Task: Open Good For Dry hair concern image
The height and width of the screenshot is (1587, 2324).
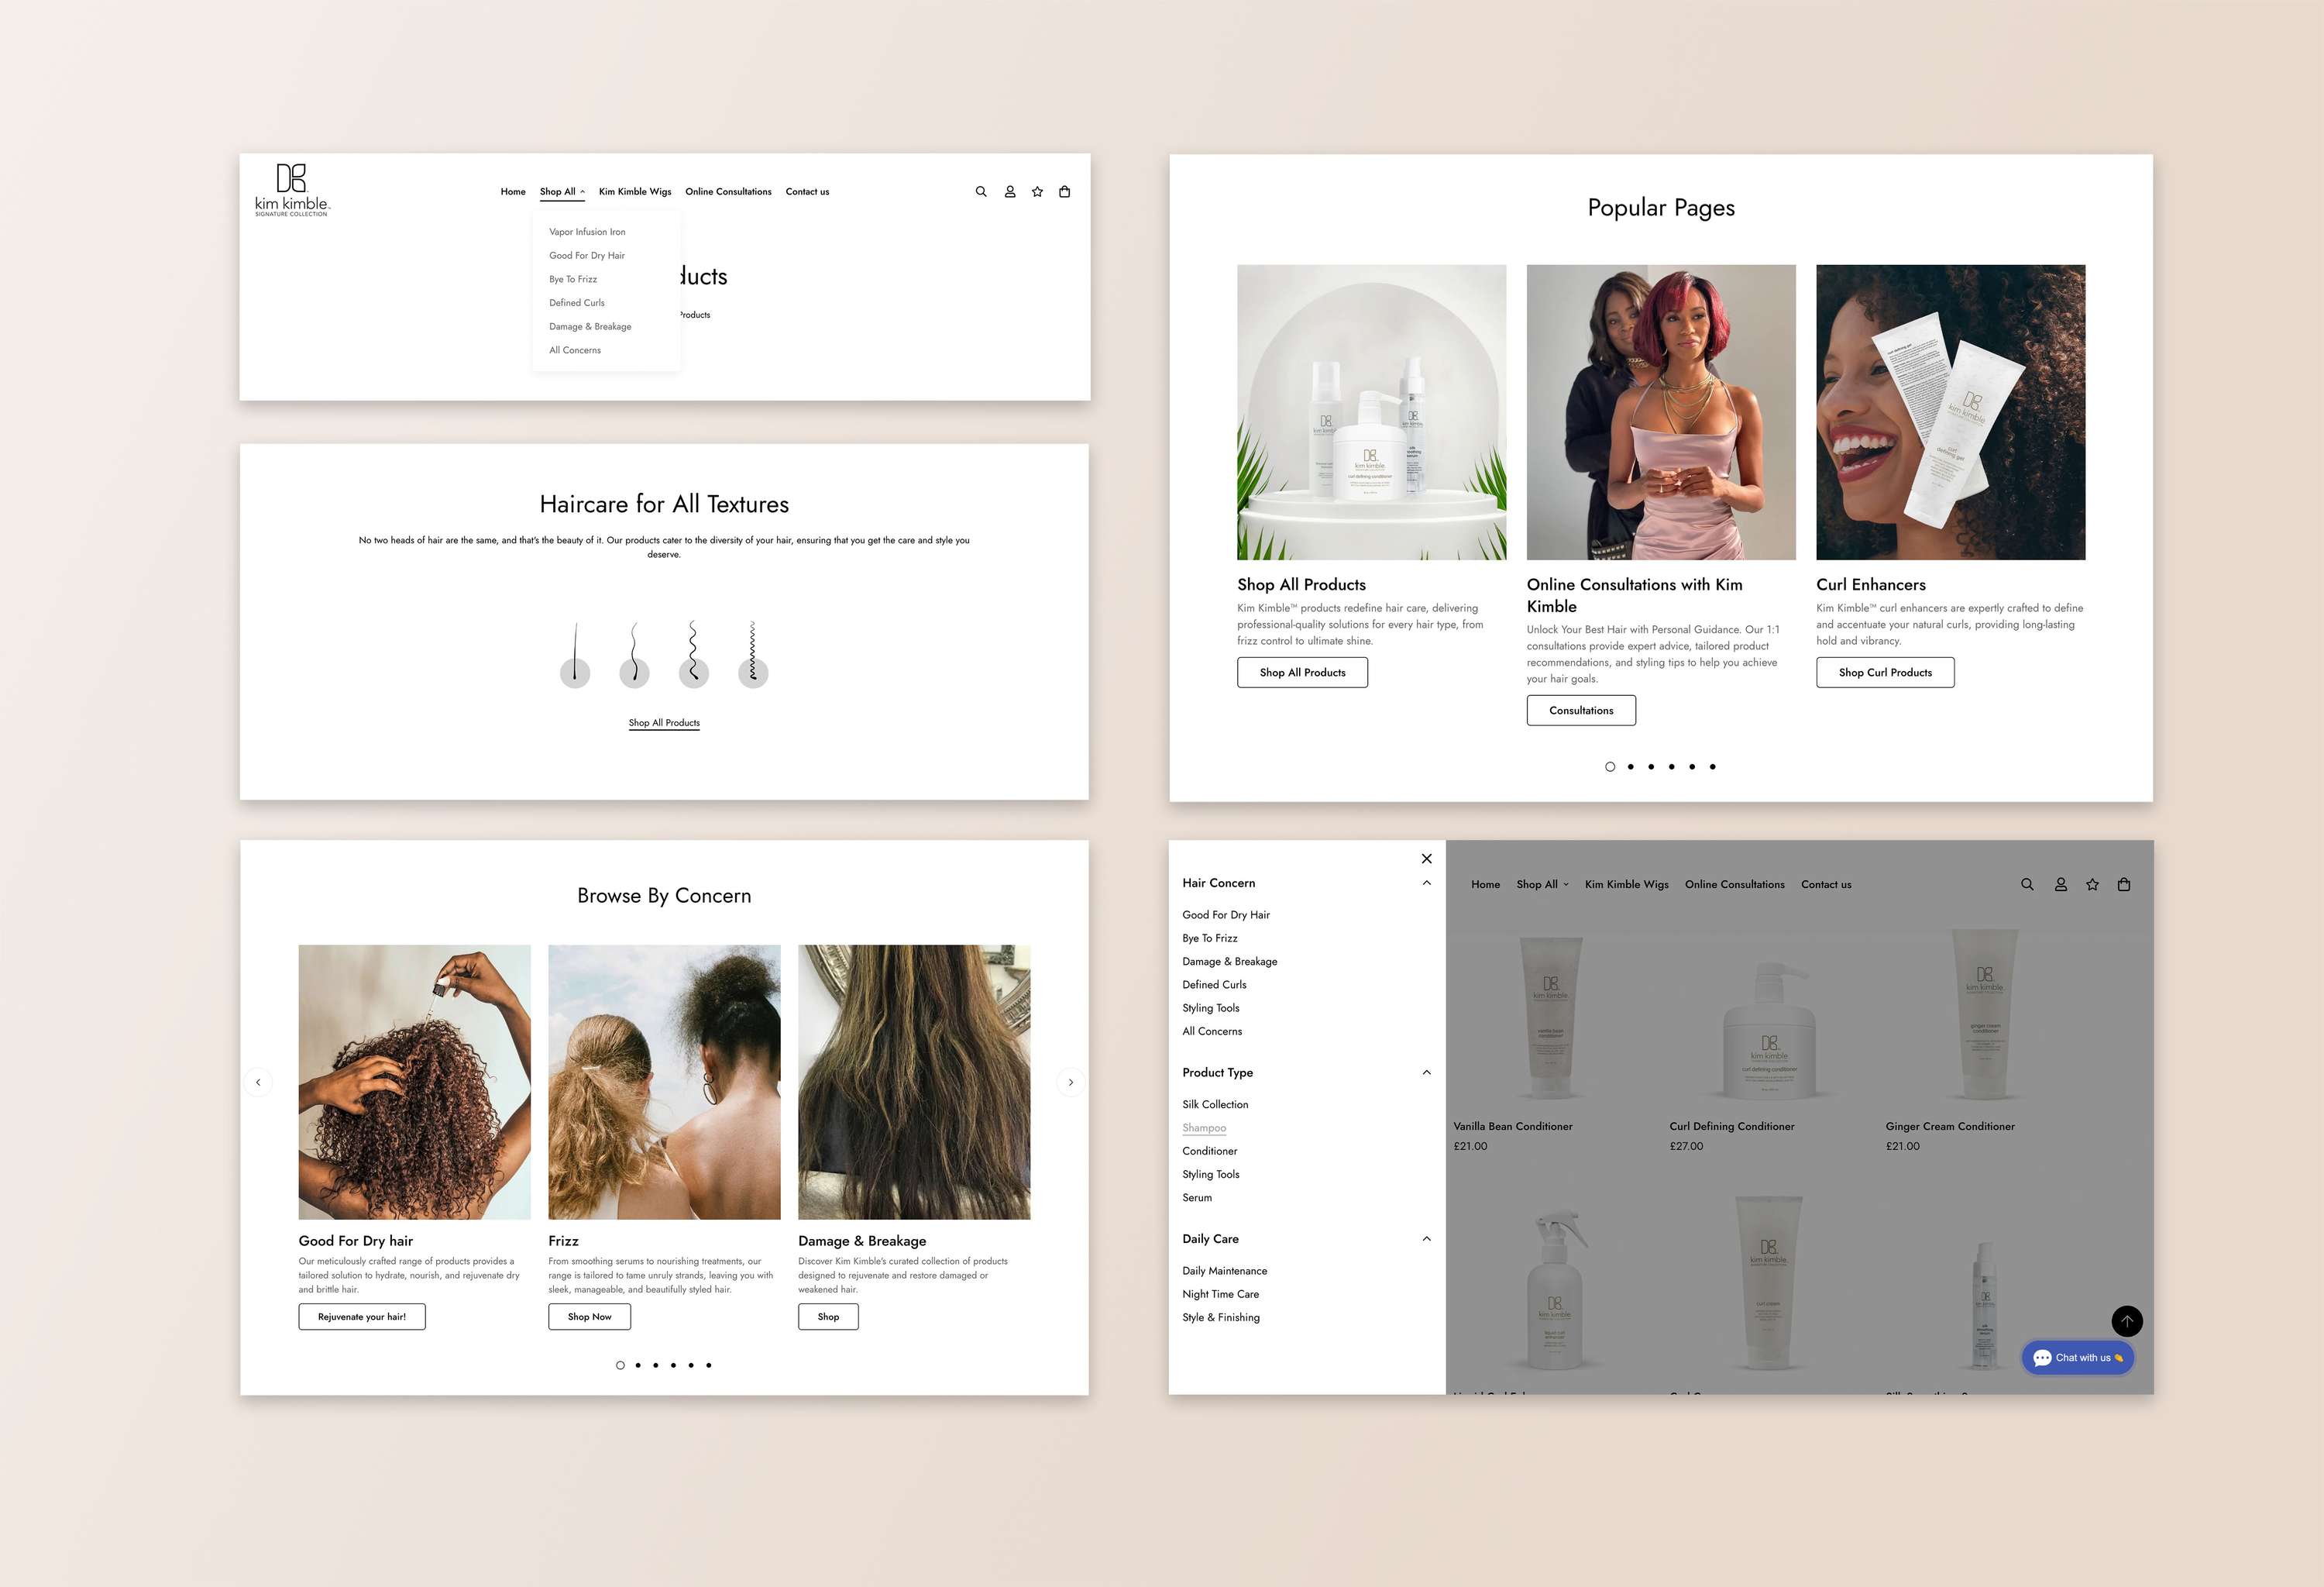Action: [x=414, y=1082]
